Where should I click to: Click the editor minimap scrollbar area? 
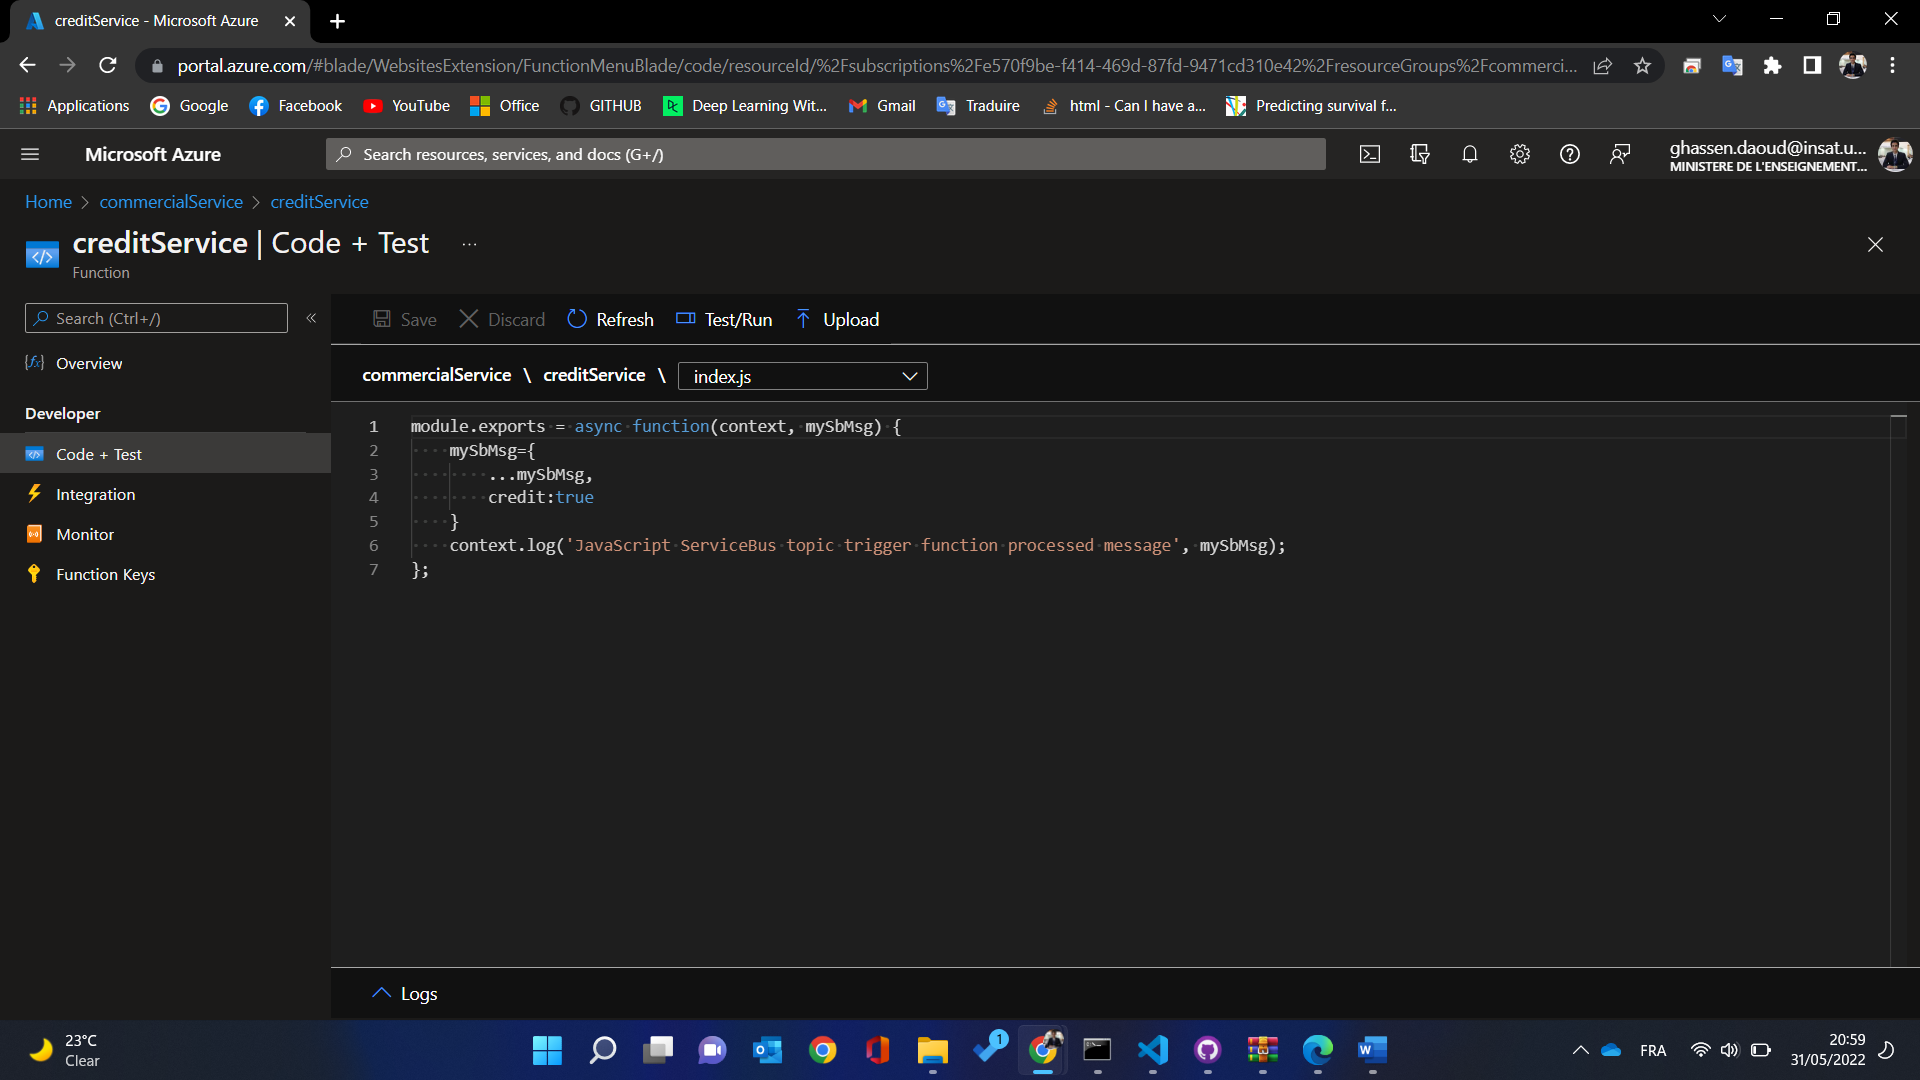[x=1898, y=690]
